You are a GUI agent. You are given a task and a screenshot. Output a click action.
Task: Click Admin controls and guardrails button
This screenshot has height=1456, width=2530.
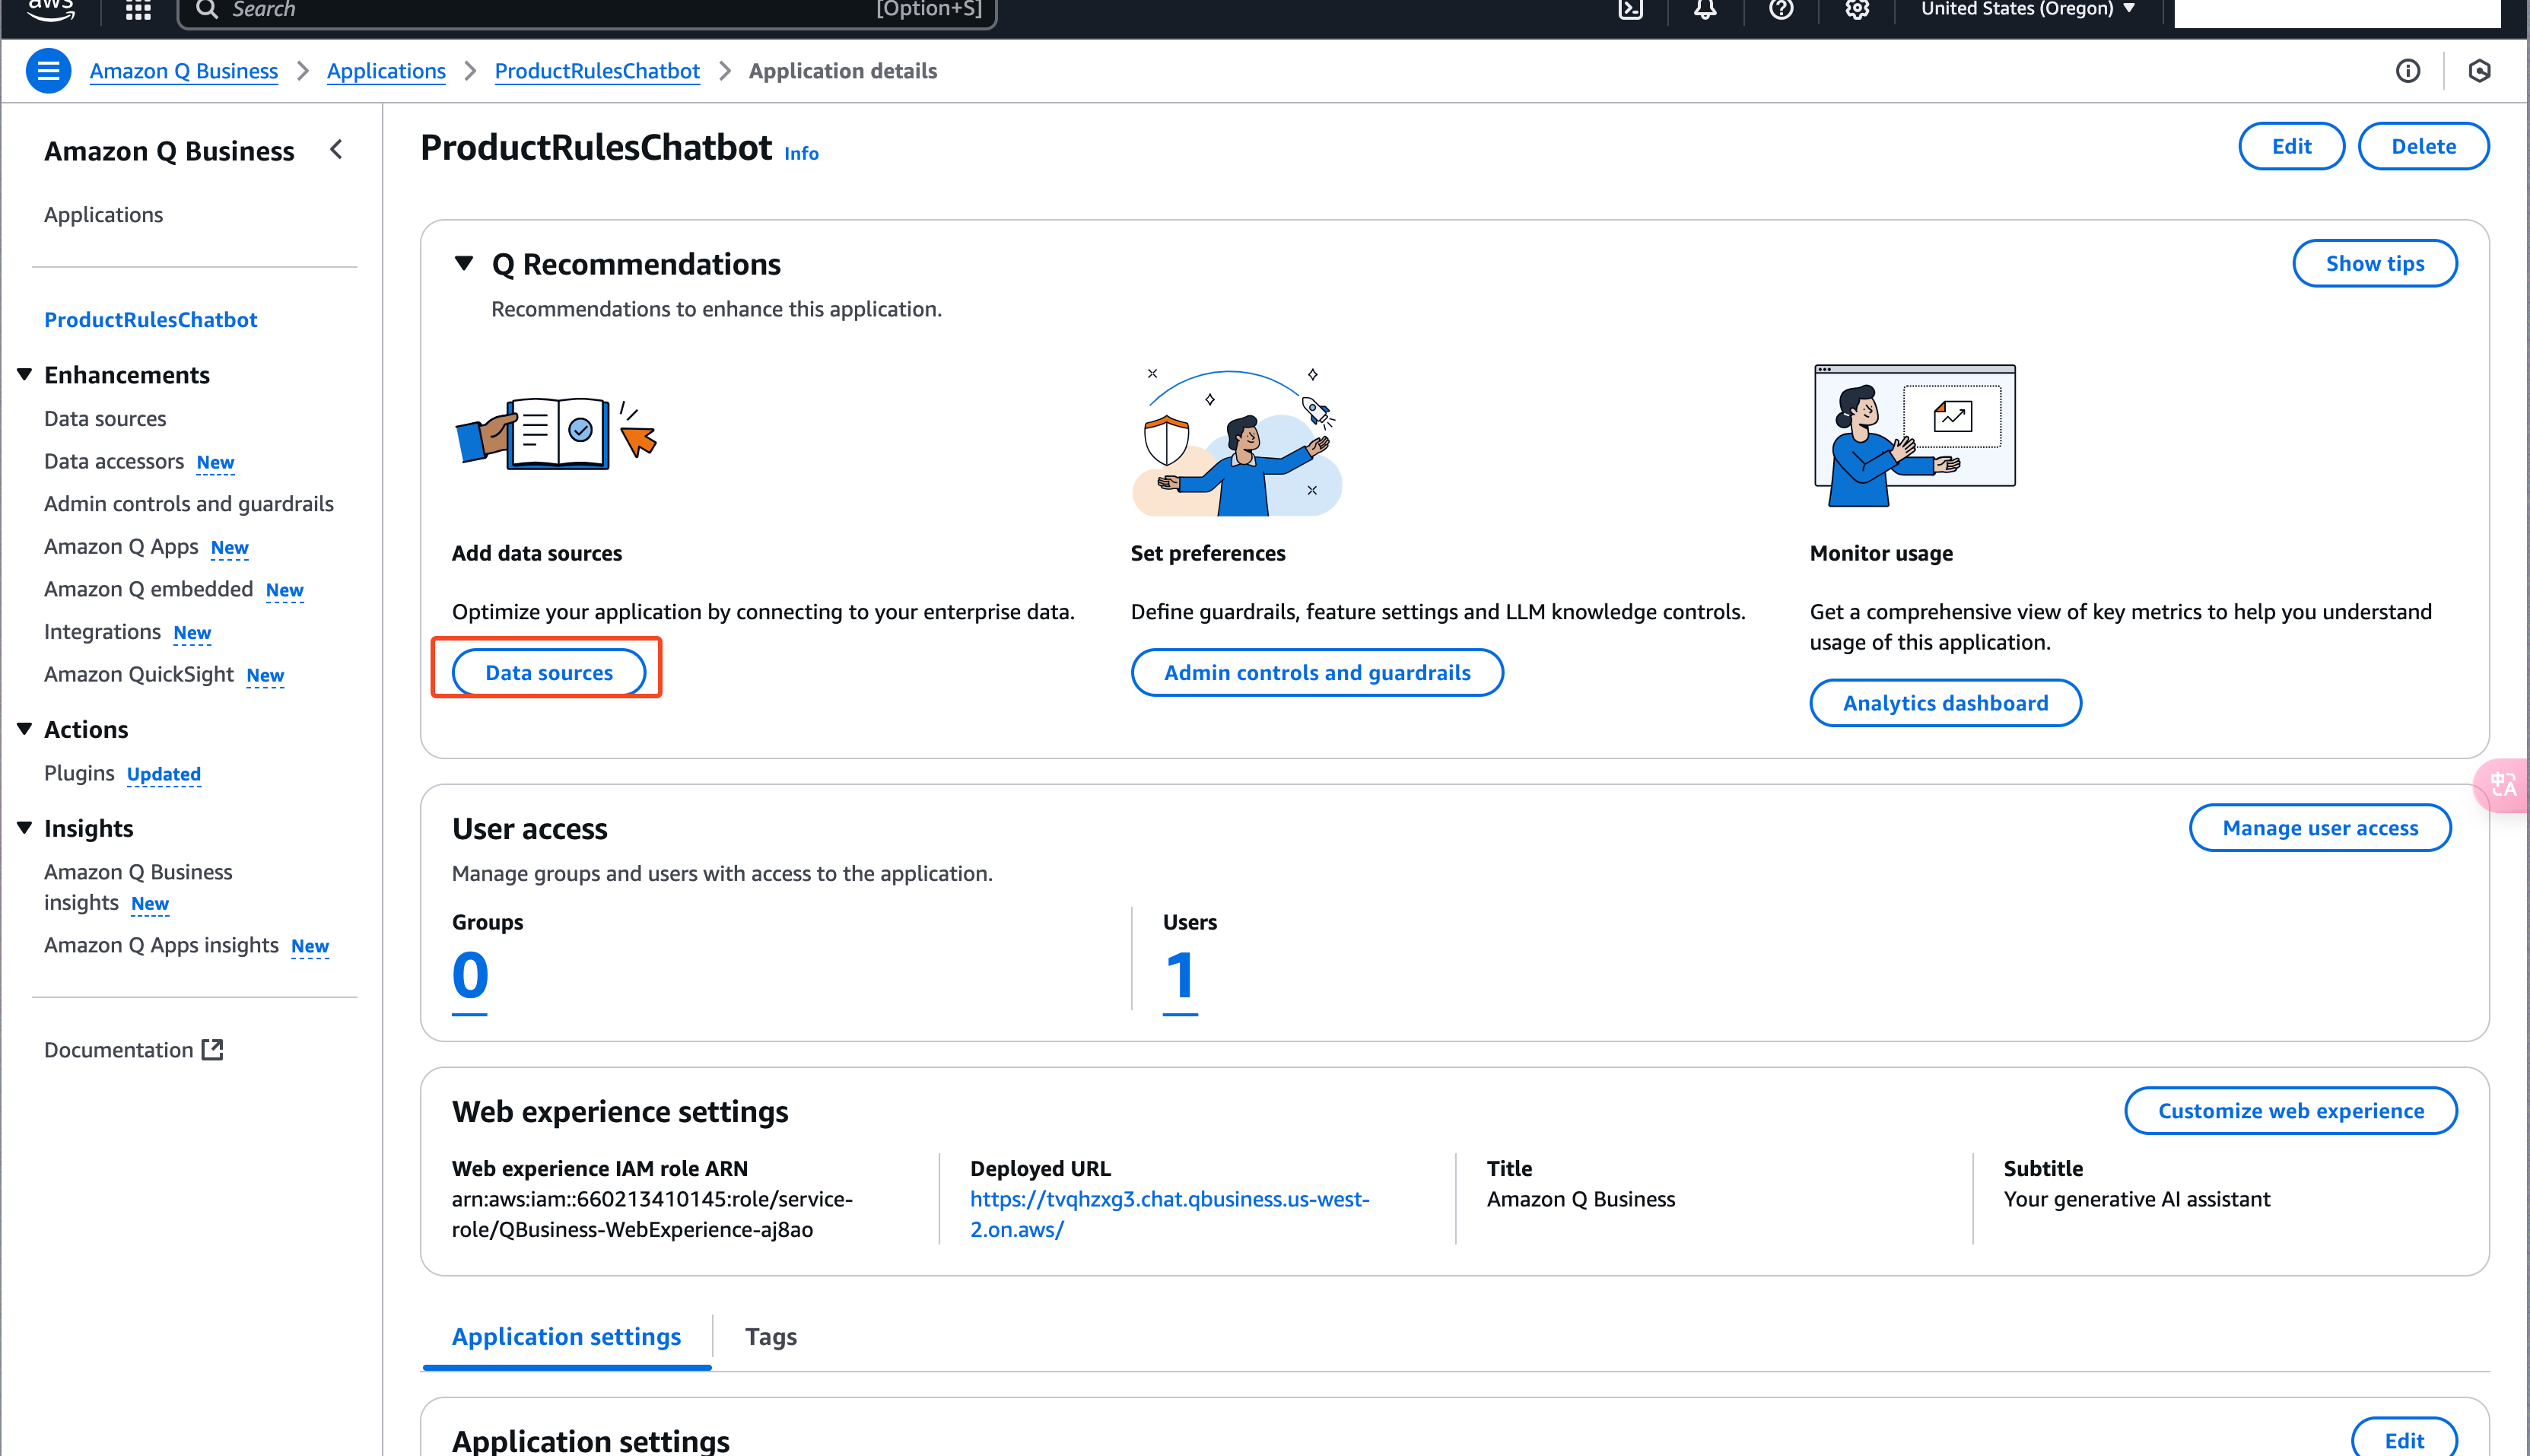tap(1317, 673)
